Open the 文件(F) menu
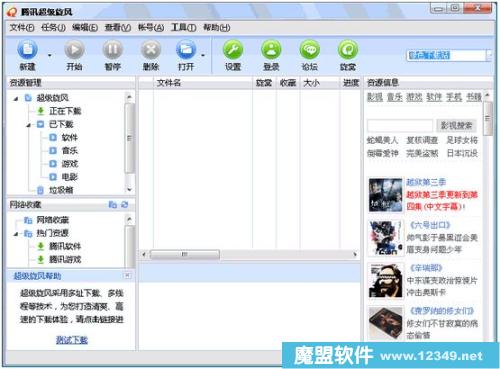This screenshot has height=369, width=500. (x=22, y=27)
